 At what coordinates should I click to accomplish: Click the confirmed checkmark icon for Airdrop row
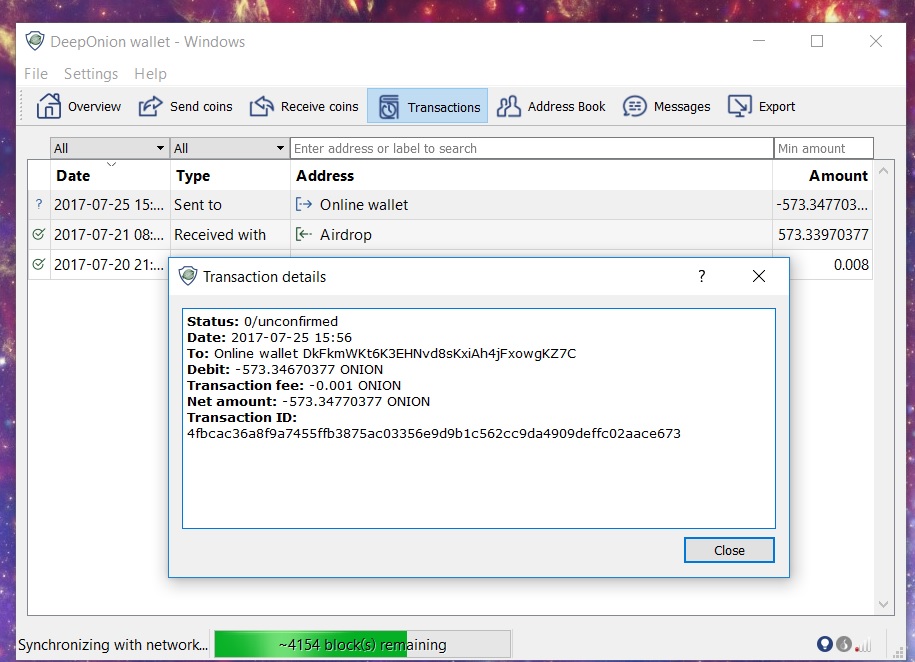[x=39, y=235]
